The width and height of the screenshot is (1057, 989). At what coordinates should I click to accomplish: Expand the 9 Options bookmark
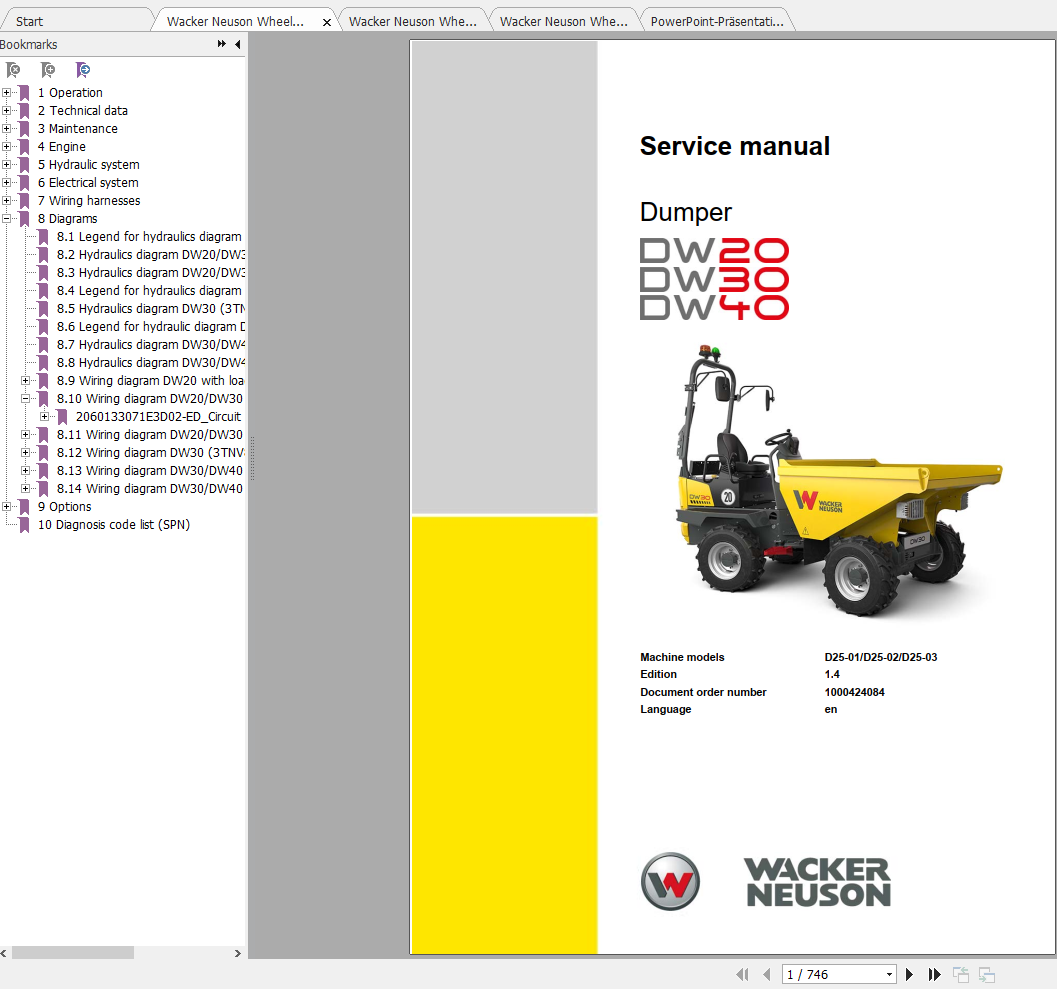point(8,506)
